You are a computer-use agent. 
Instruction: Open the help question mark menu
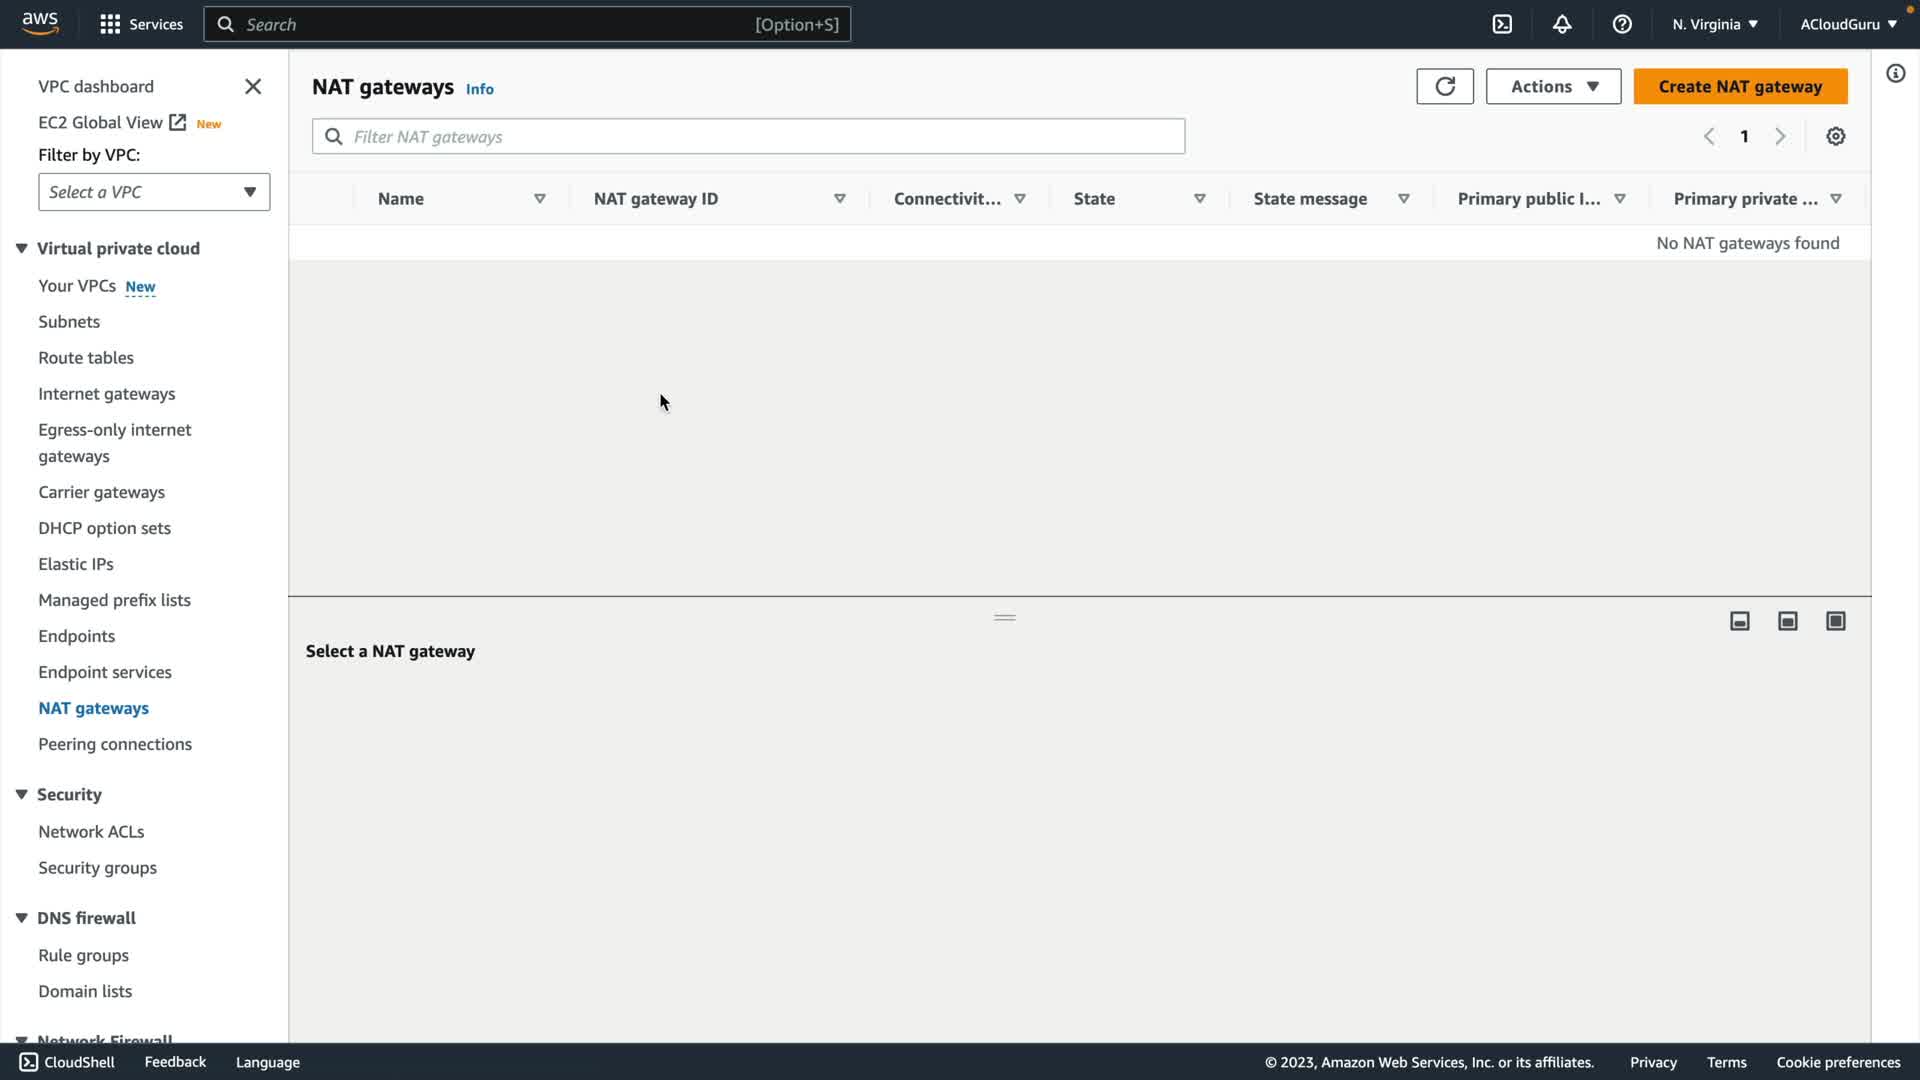pos(1622,24)
